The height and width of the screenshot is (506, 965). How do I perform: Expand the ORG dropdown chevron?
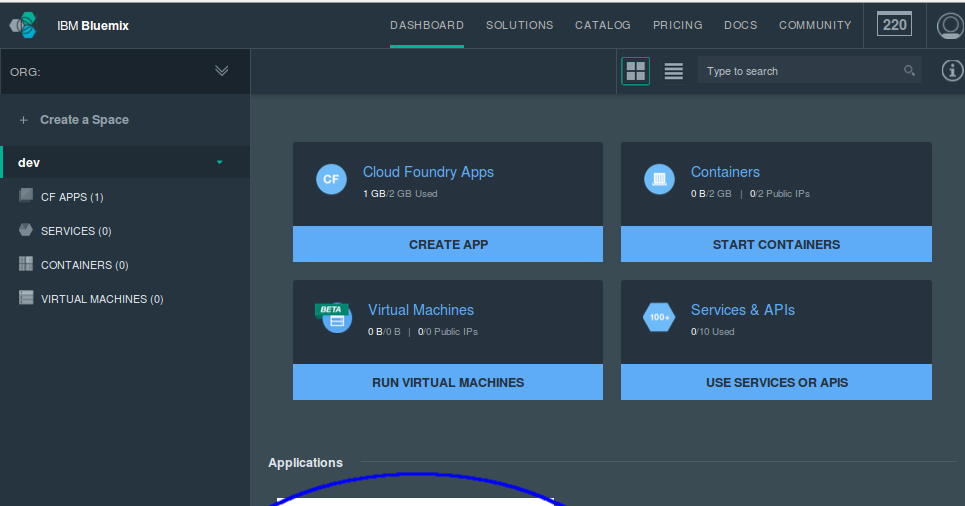click(x=222, y=71)
